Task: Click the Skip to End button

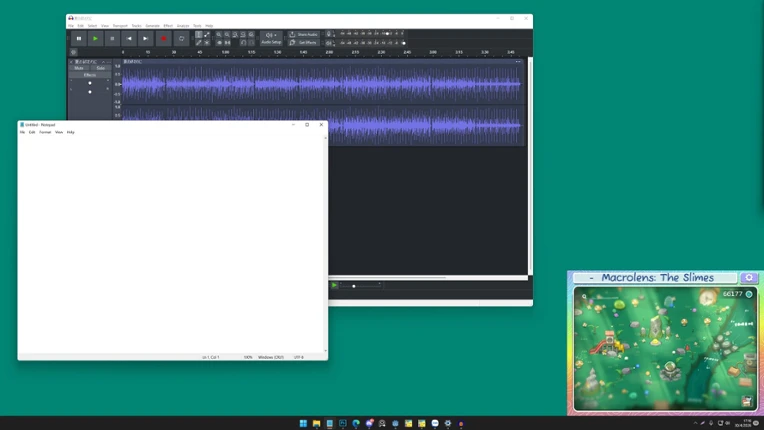Action: pos(146,38)
